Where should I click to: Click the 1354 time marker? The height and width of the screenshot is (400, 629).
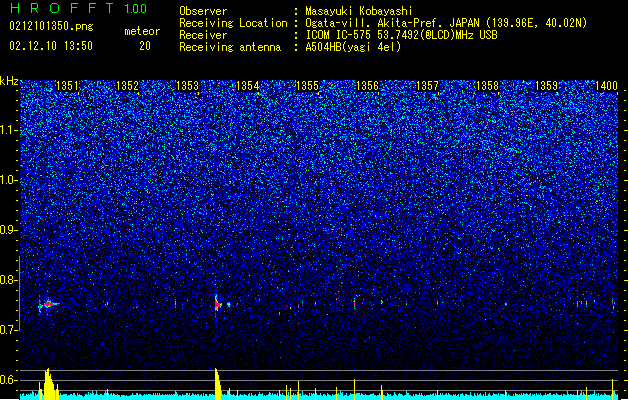point(248,86)
